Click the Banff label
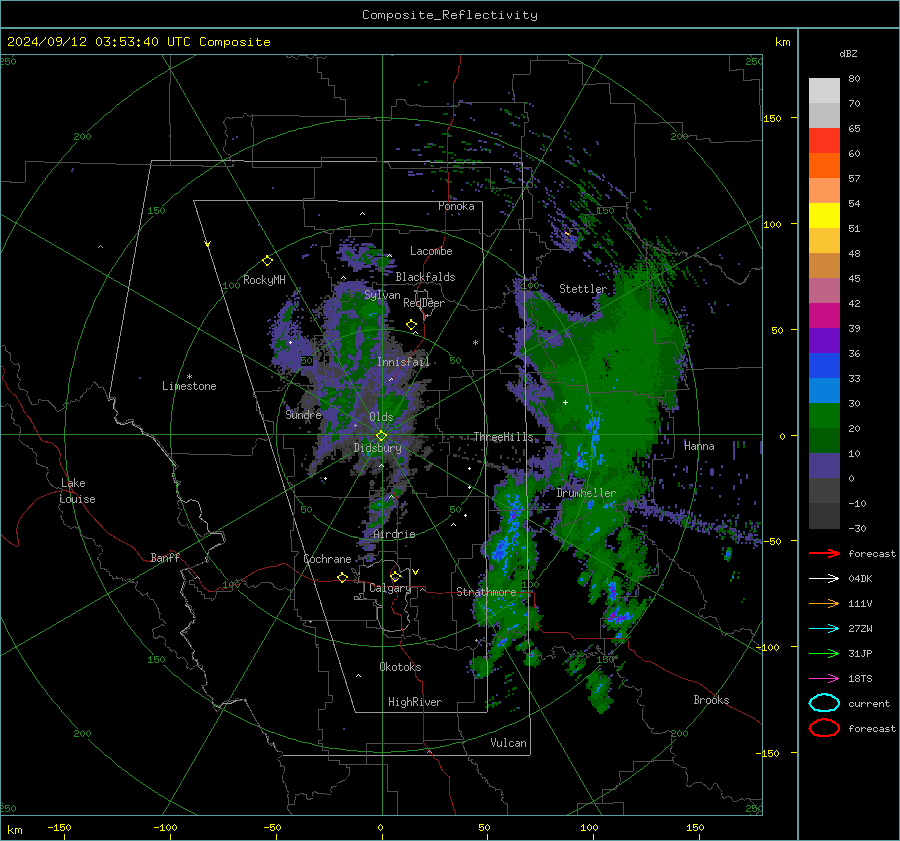The width and height of the screenshot is (900, 841). point(165,557)
